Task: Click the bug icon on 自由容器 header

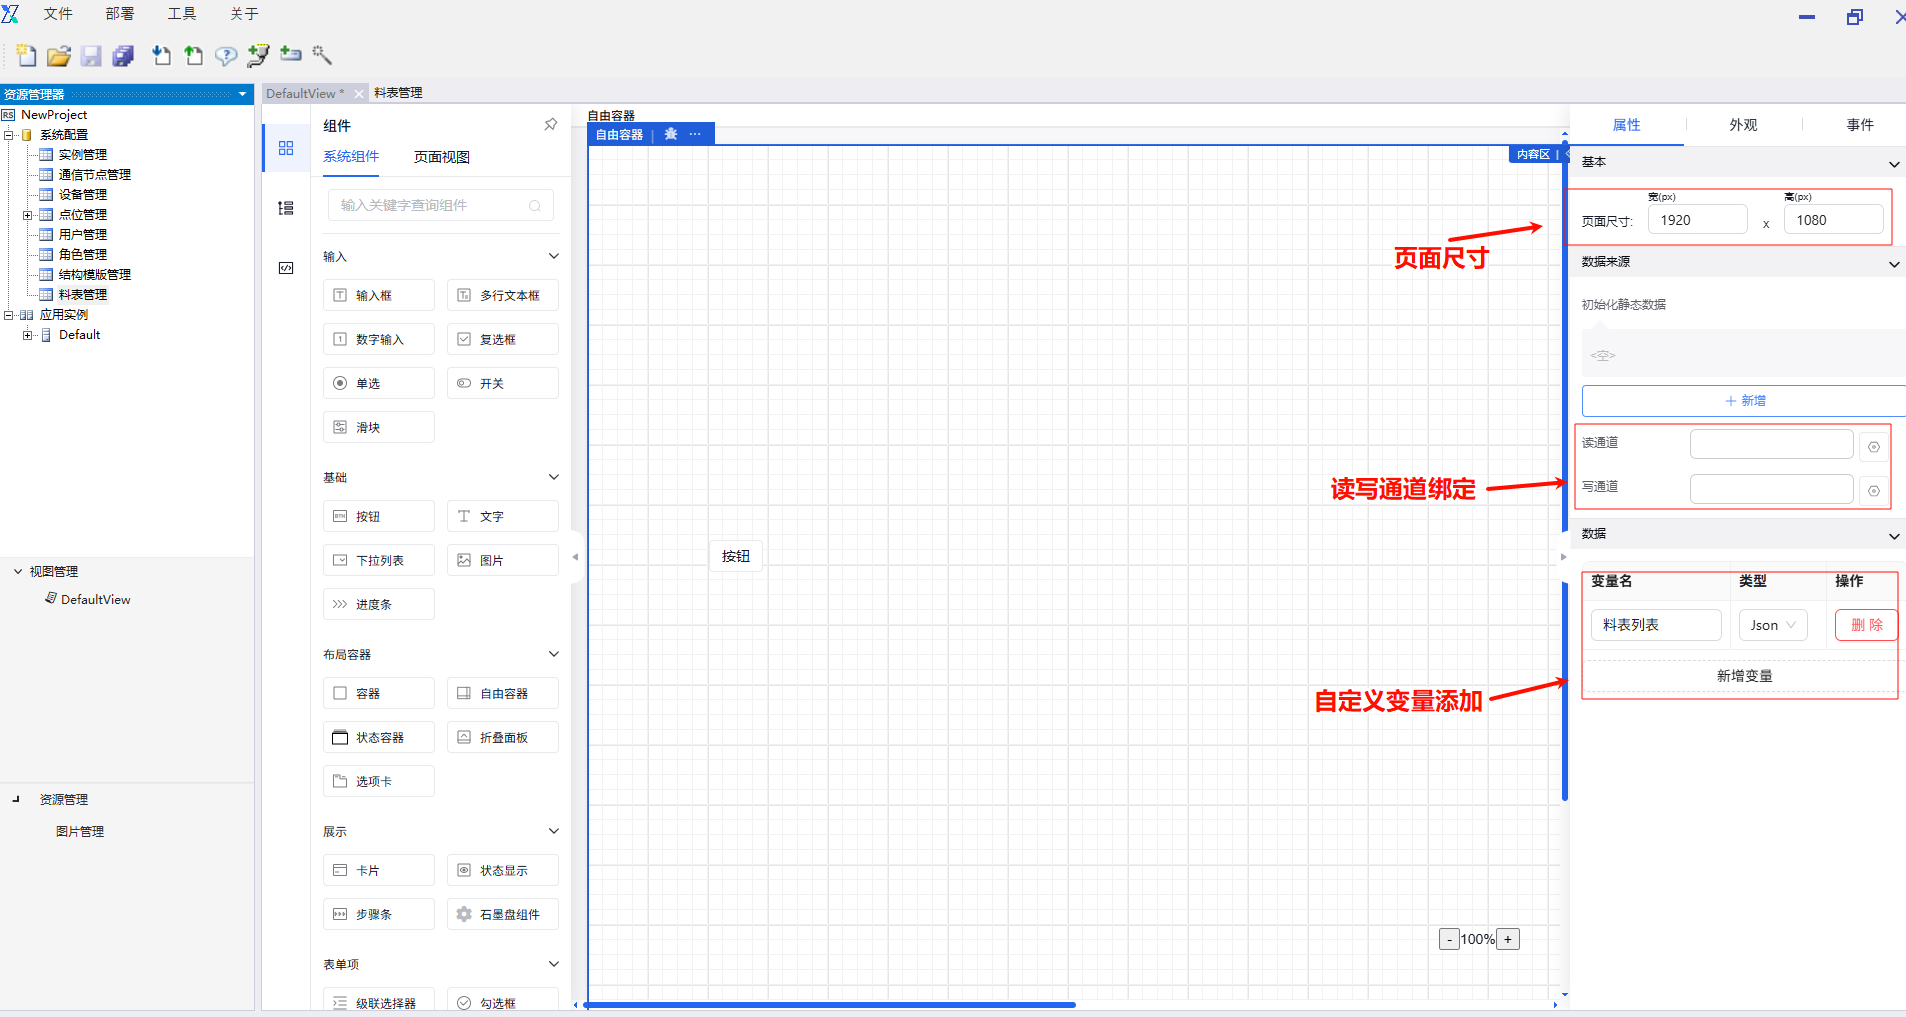Action: pos(671,134)
